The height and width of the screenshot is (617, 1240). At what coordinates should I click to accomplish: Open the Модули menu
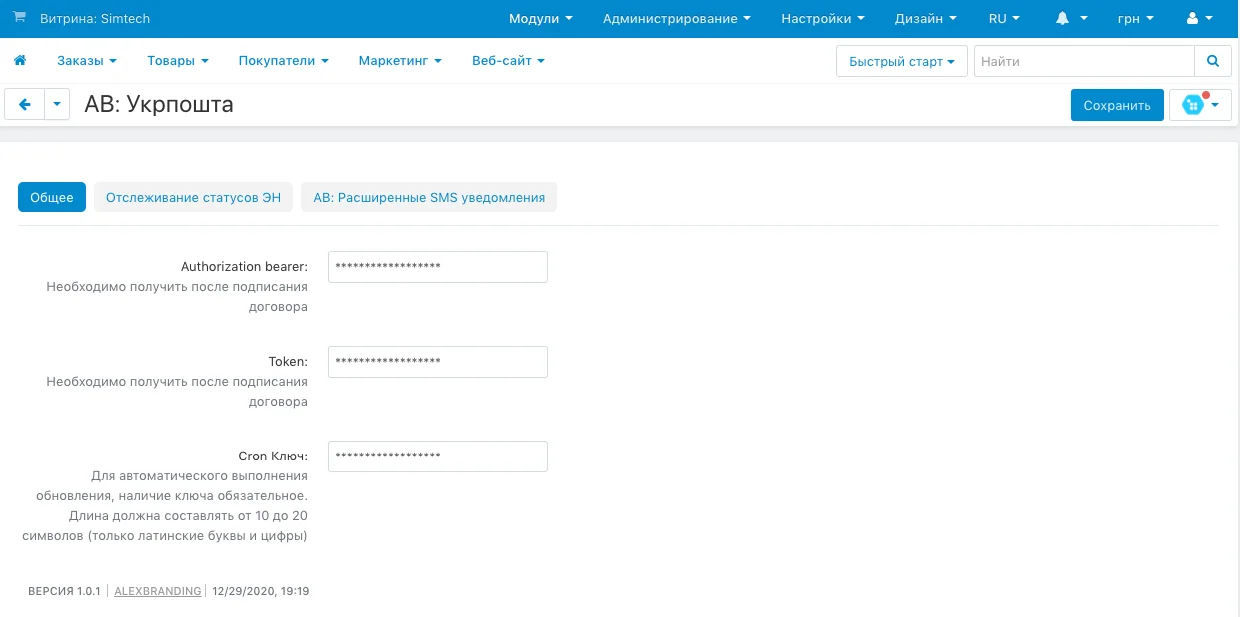pyautogui.click(x=540, y=19)
